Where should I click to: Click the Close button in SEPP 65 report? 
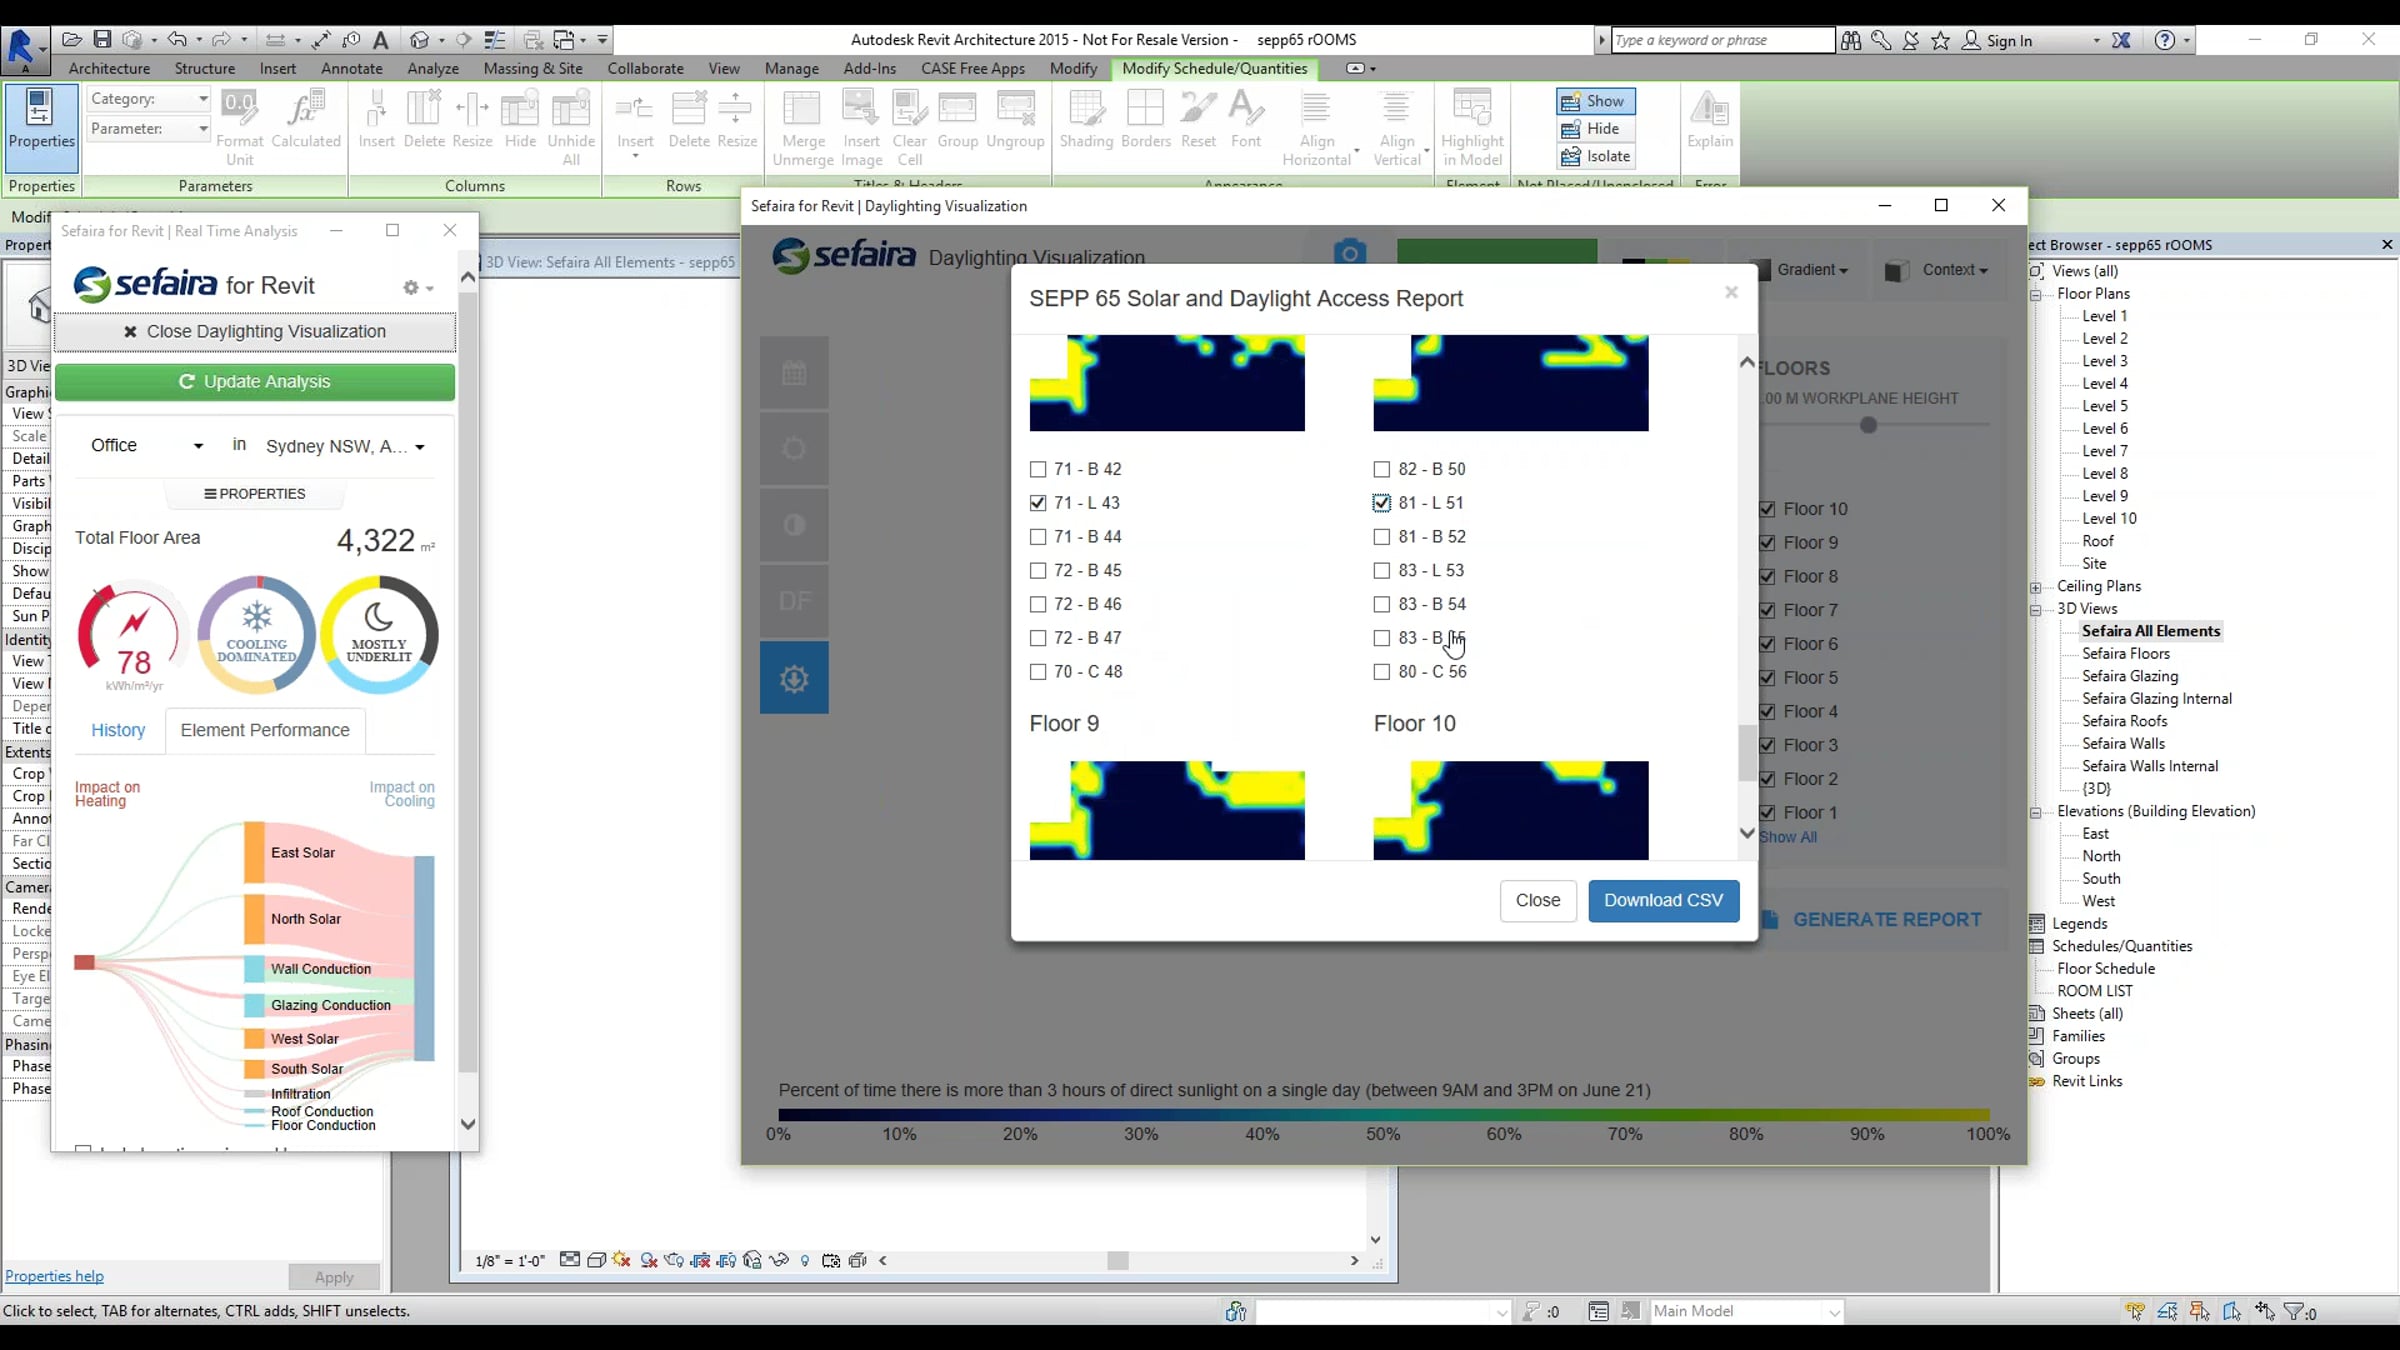1538,900
